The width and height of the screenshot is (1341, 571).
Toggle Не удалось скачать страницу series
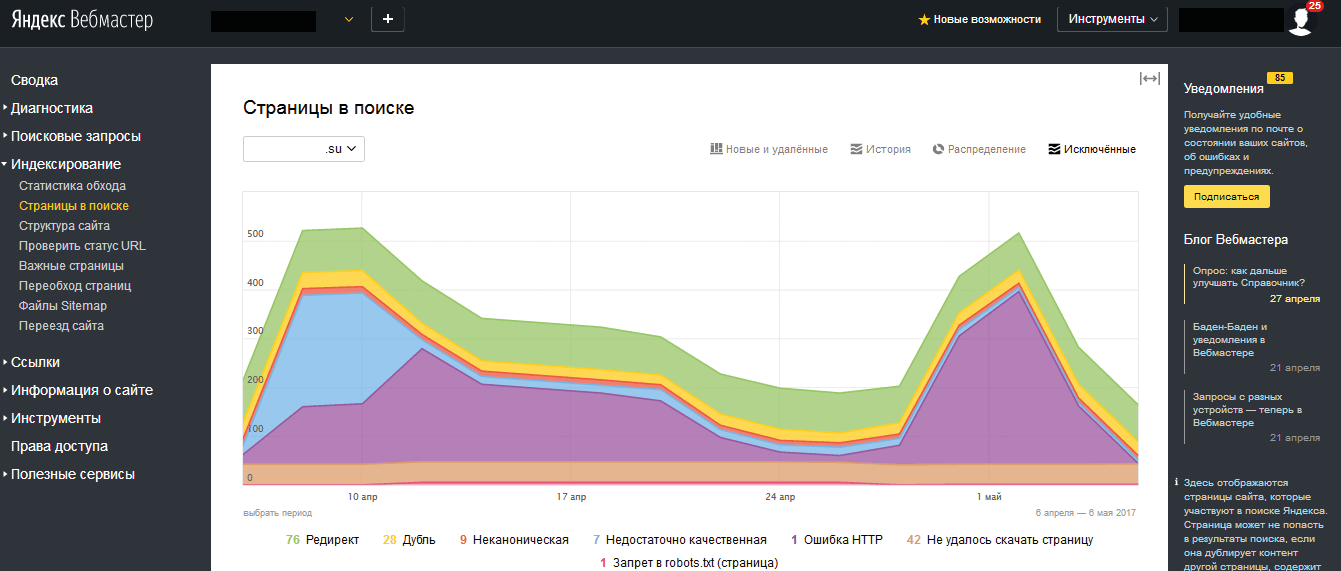(999, 540)
